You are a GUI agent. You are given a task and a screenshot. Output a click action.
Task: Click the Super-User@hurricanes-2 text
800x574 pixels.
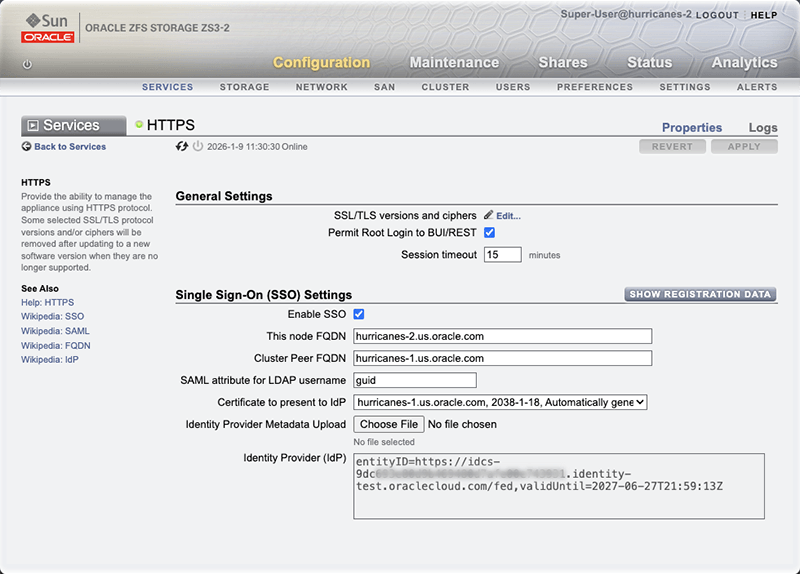(626, 14)
